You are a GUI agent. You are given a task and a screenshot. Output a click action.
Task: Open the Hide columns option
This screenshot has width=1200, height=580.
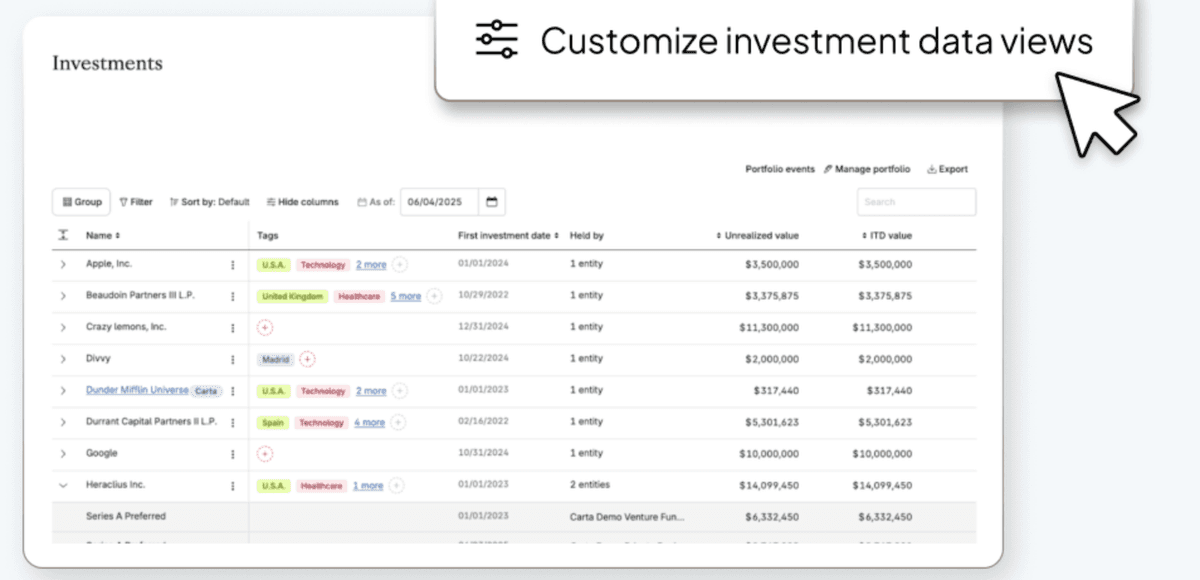click(303, 202)
